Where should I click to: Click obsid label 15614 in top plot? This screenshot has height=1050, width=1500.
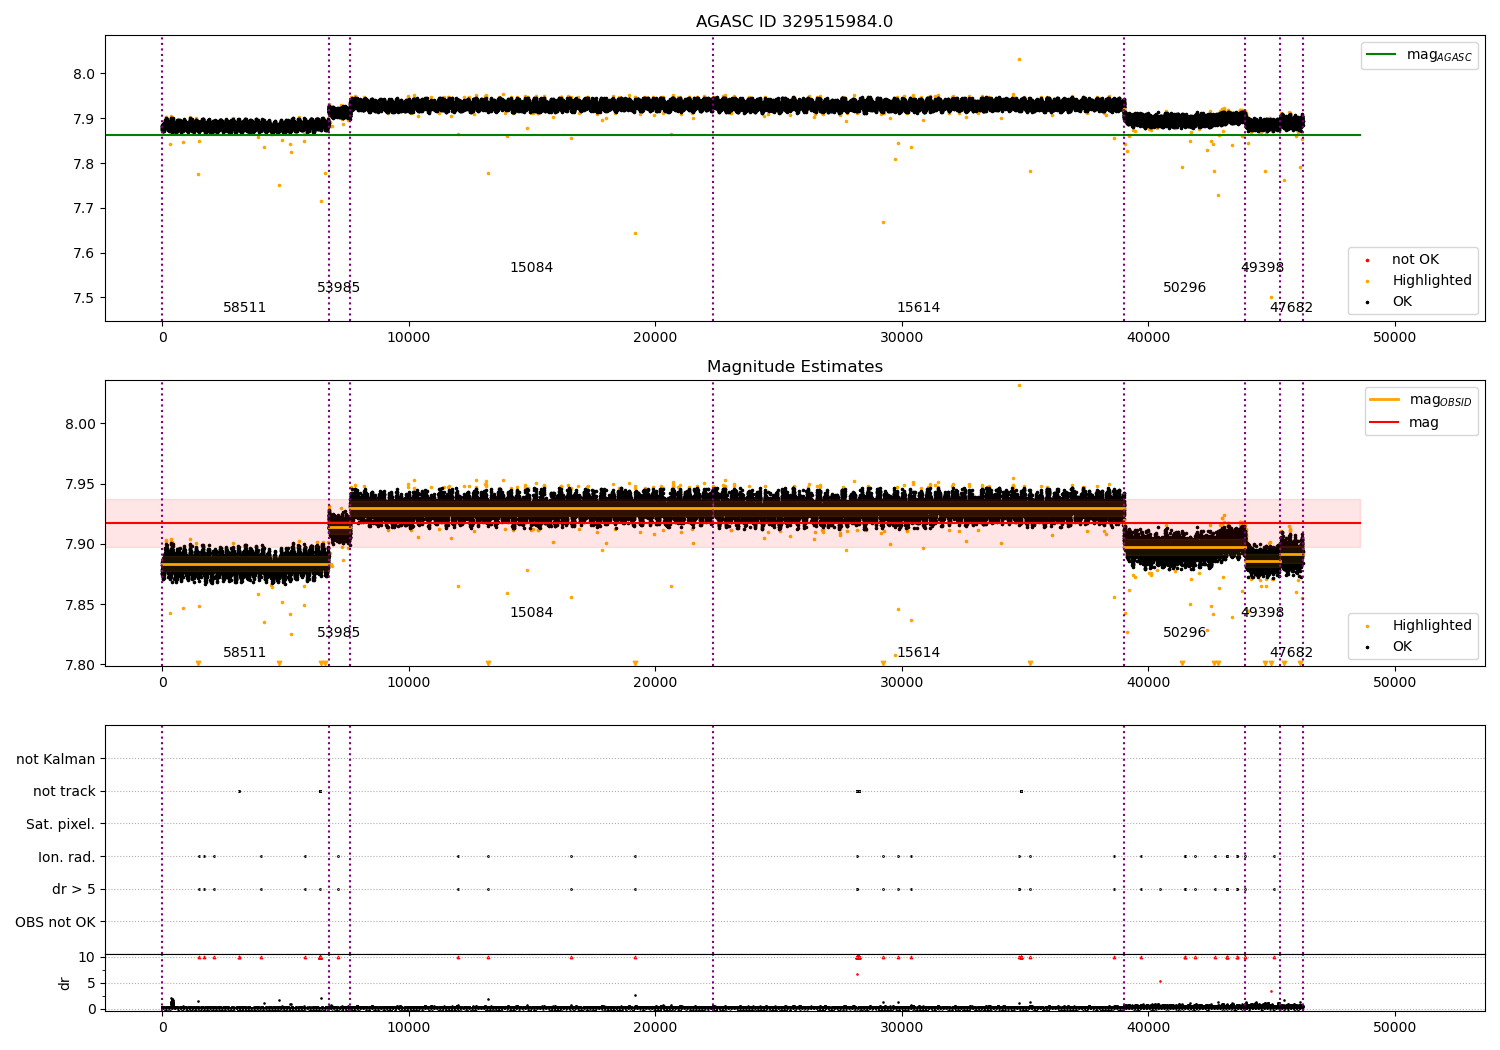[x=918, y=308]
